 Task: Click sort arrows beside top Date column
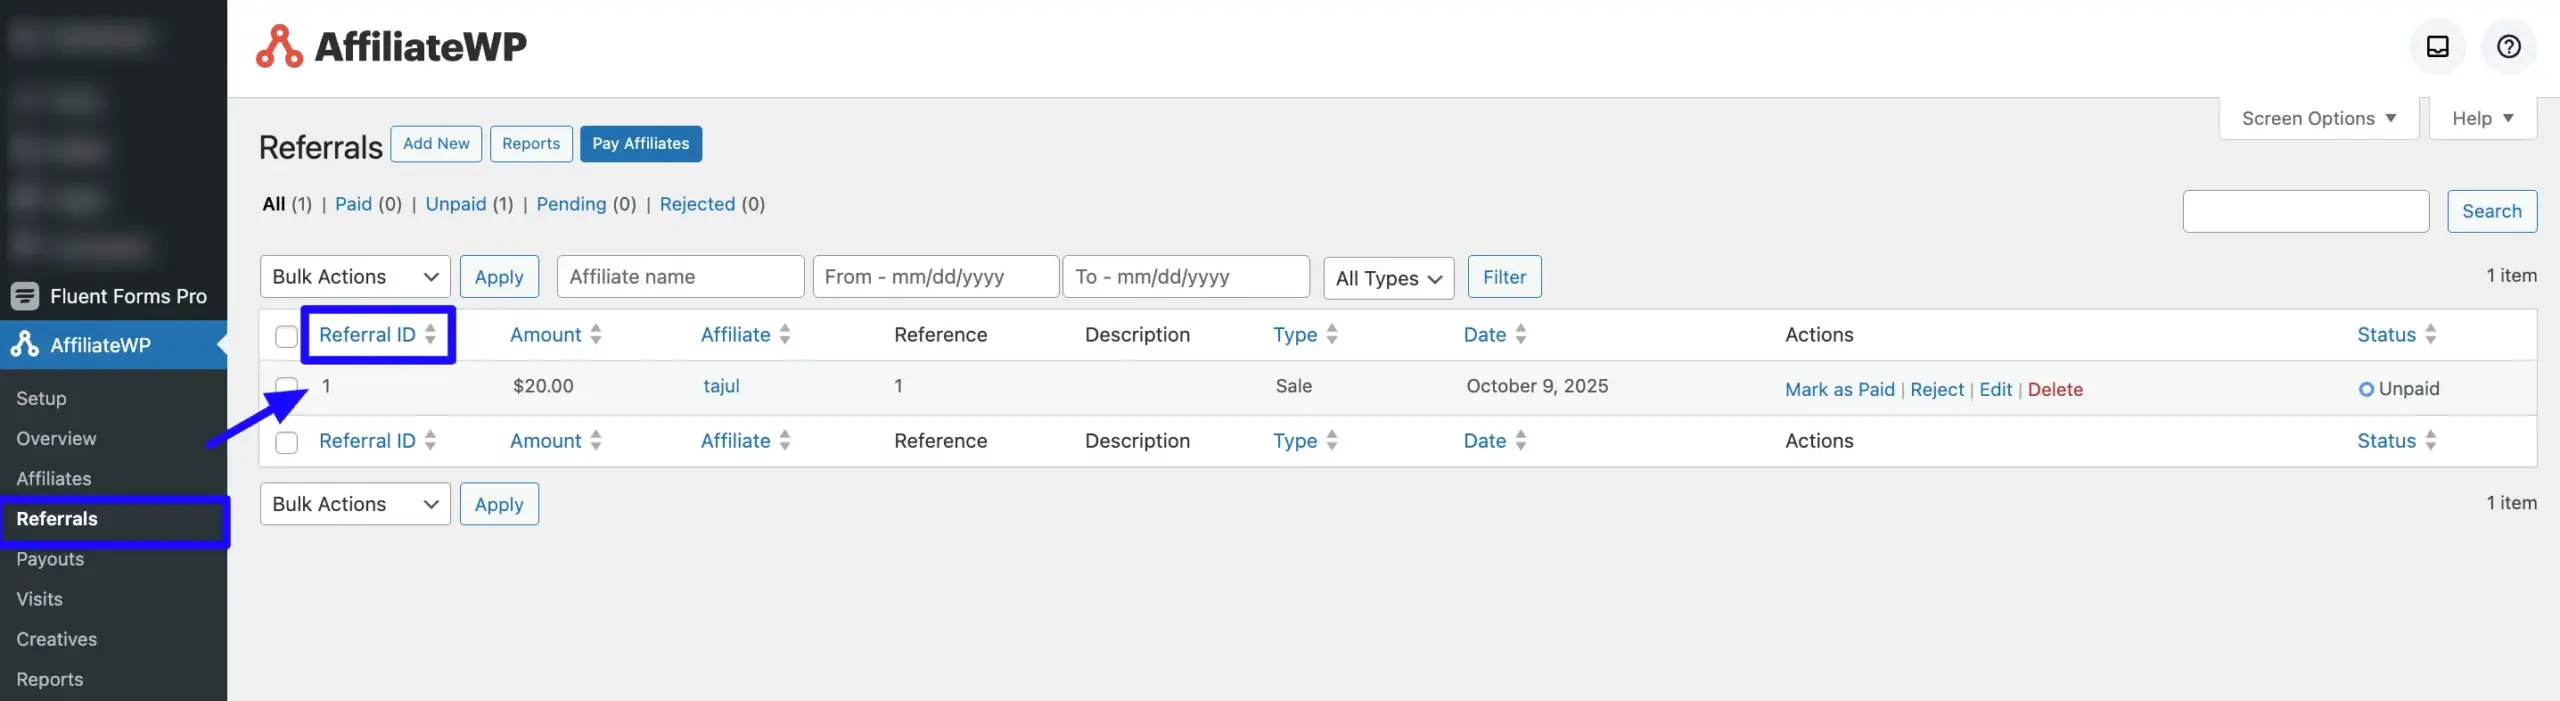(x=1521, y=334)
